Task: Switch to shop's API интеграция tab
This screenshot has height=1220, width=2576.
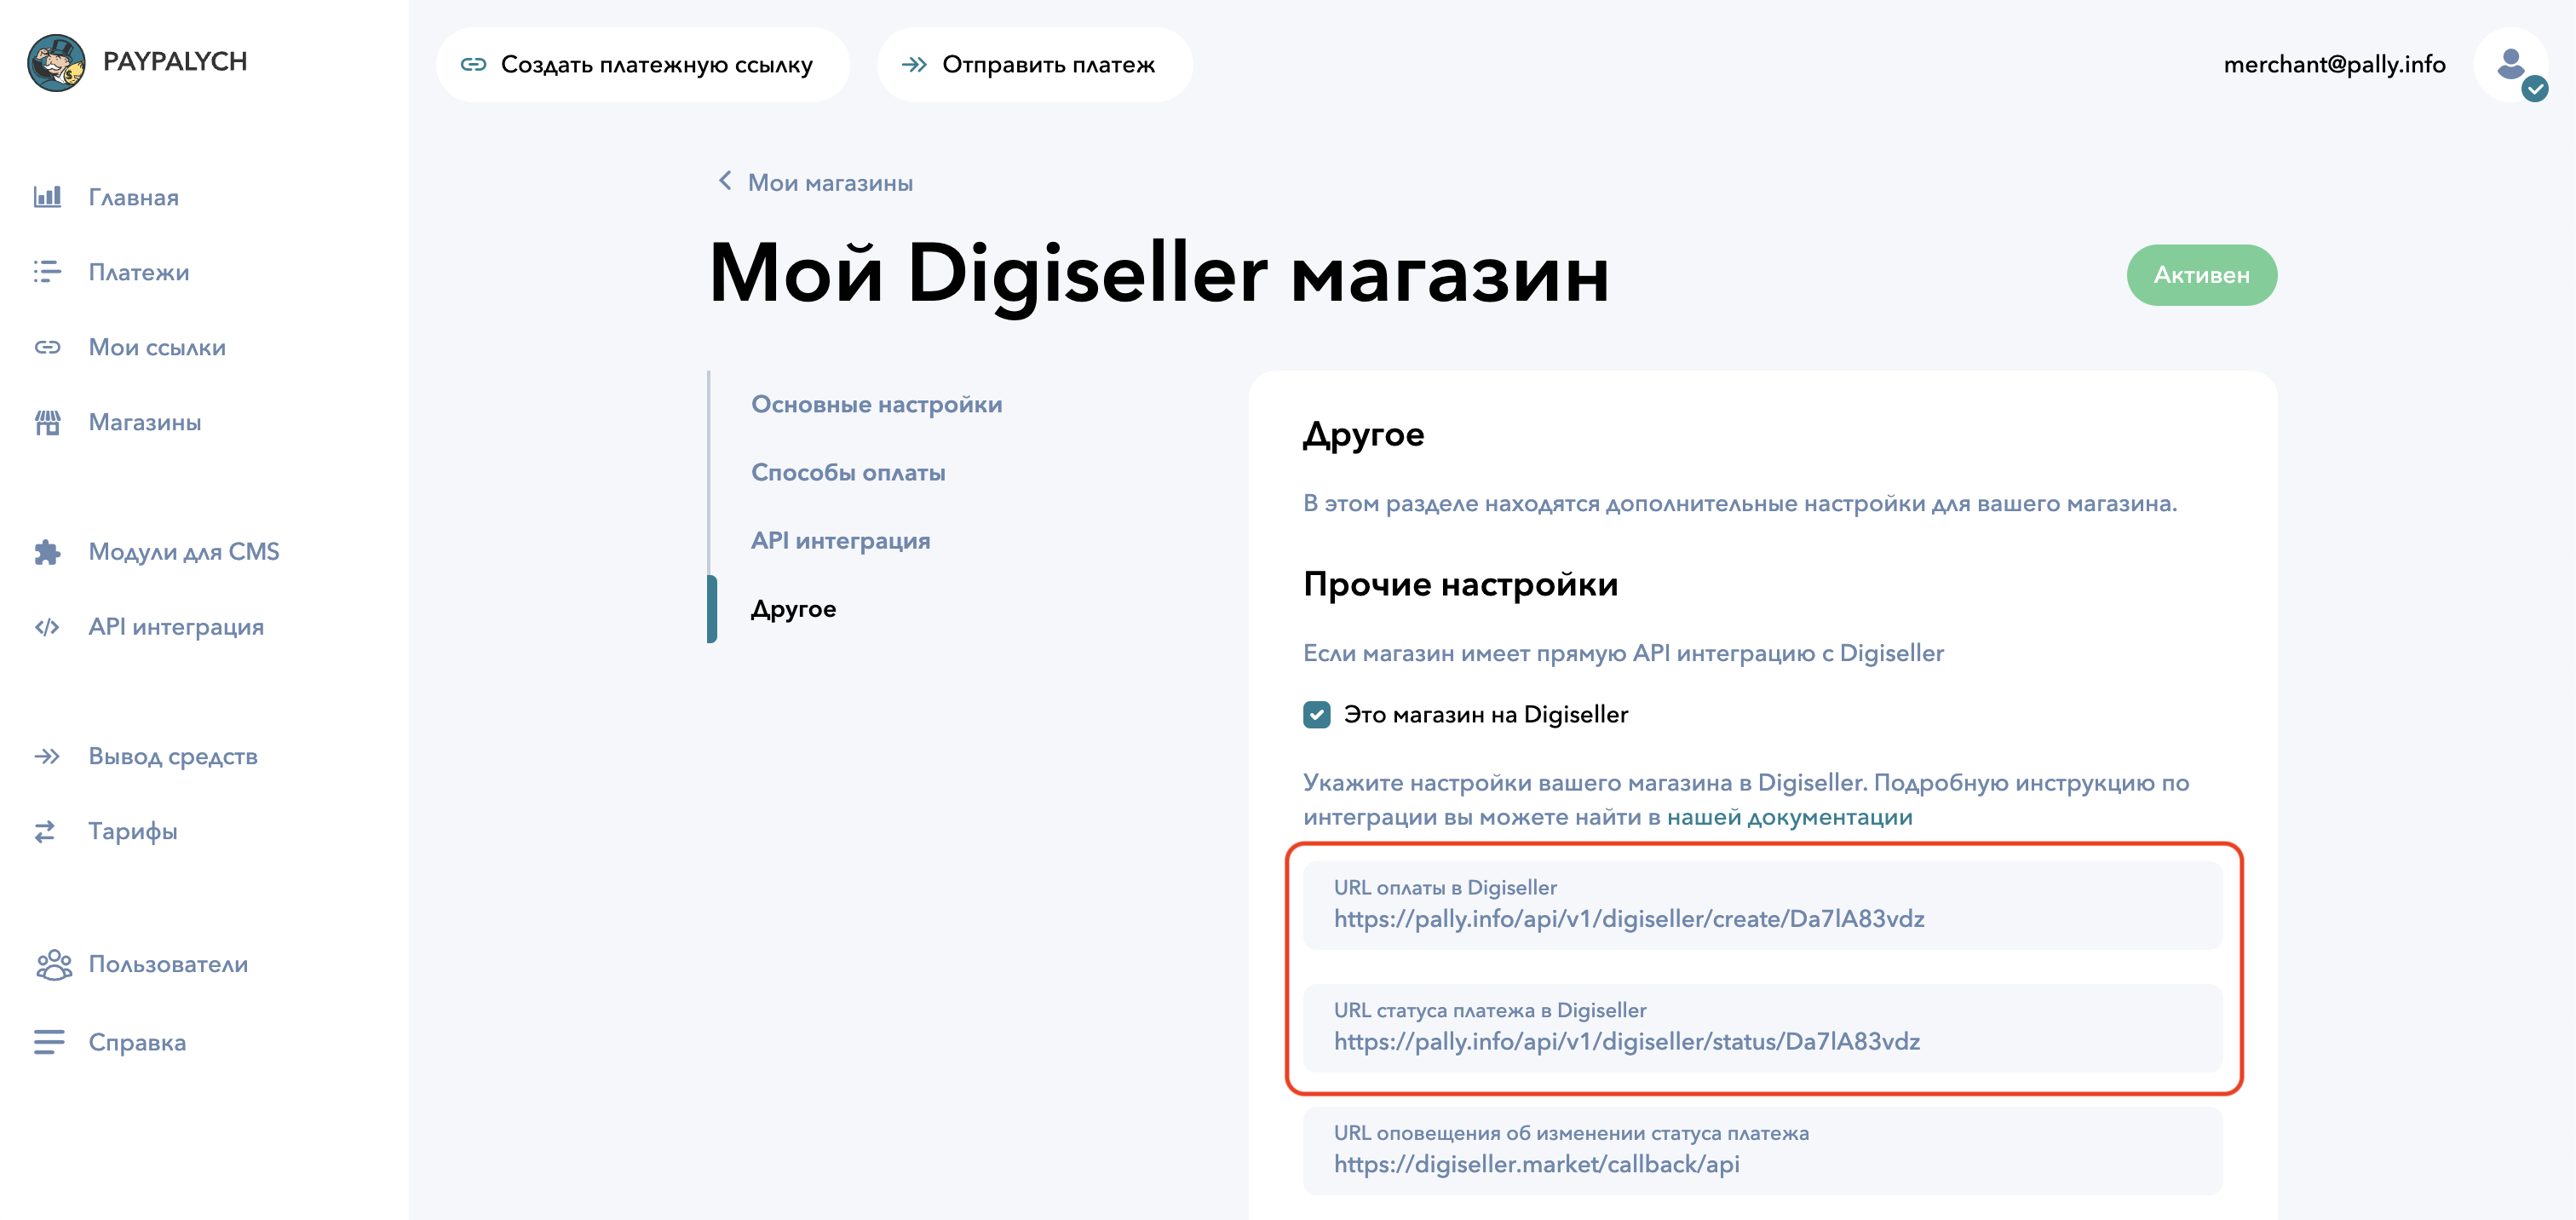Action: [840, 540]
